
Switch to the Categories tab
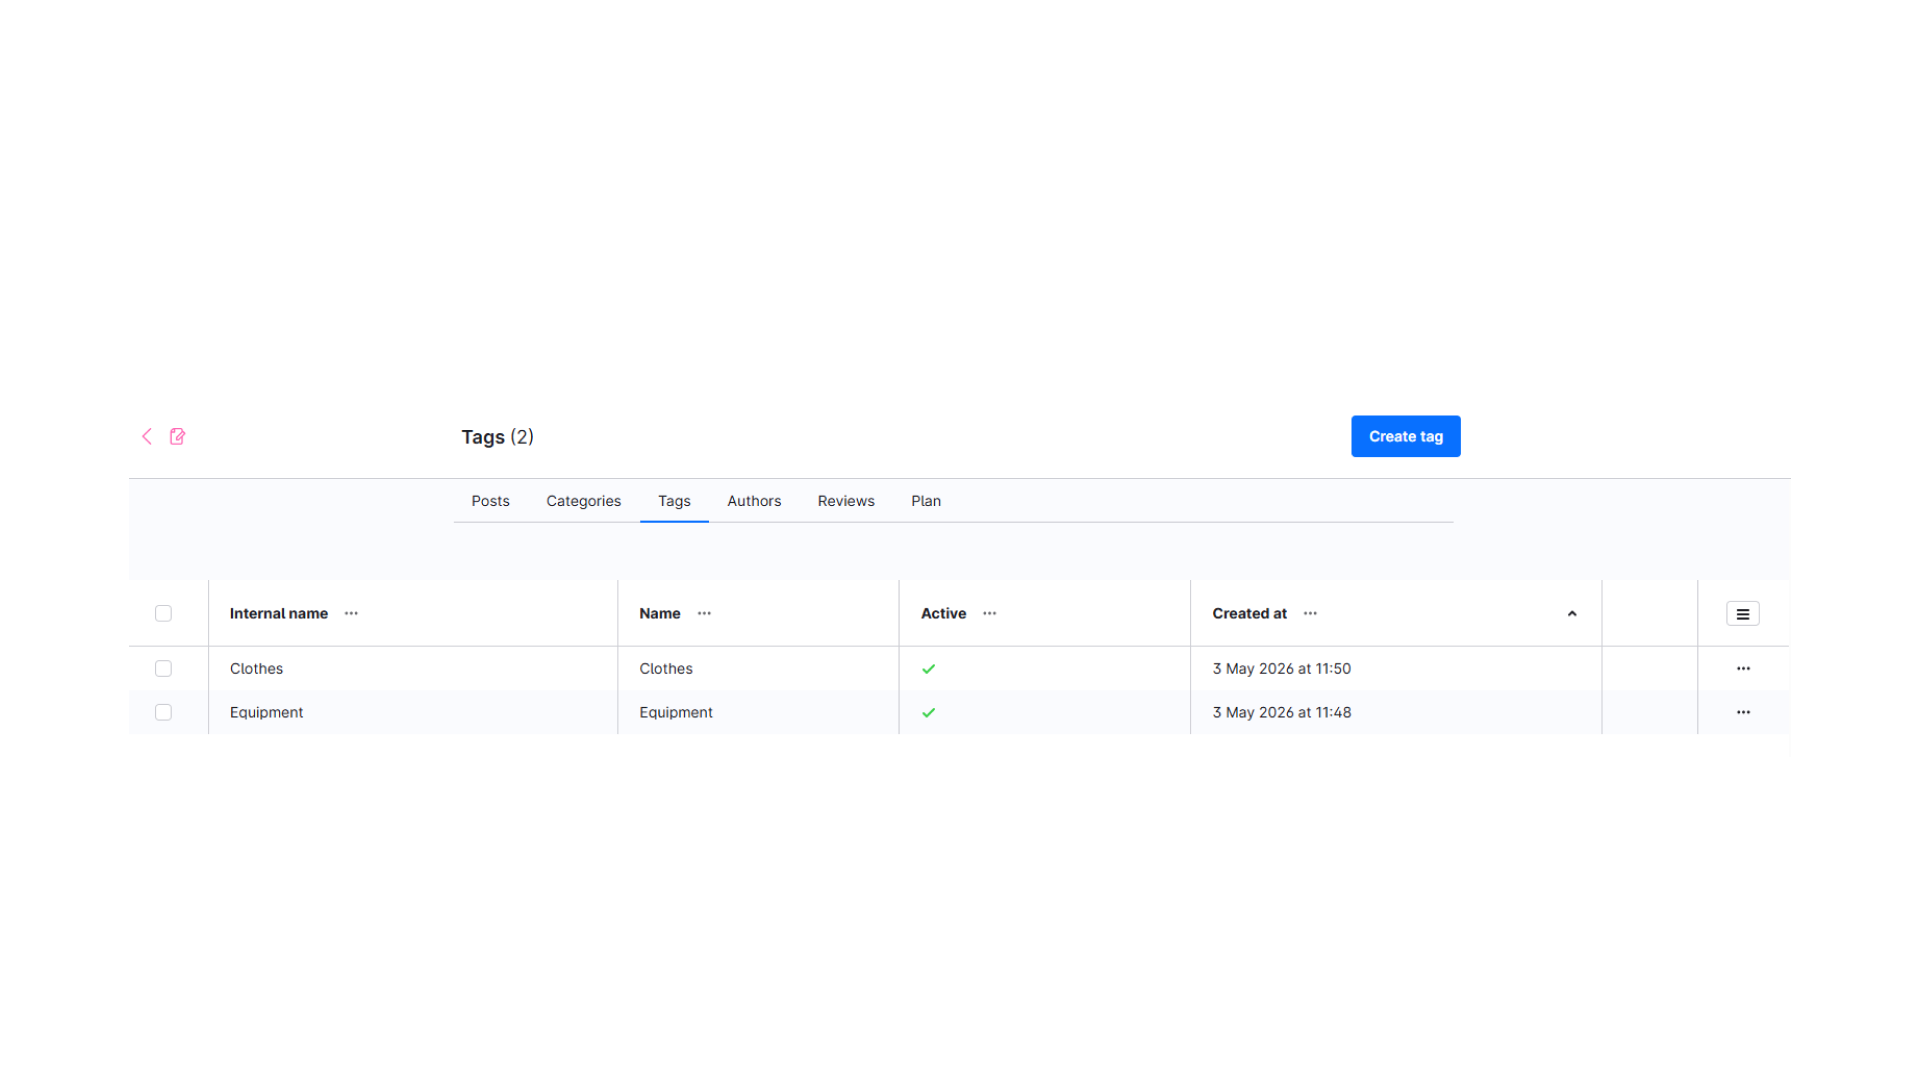pyautogui.click(x=583, y=501)
